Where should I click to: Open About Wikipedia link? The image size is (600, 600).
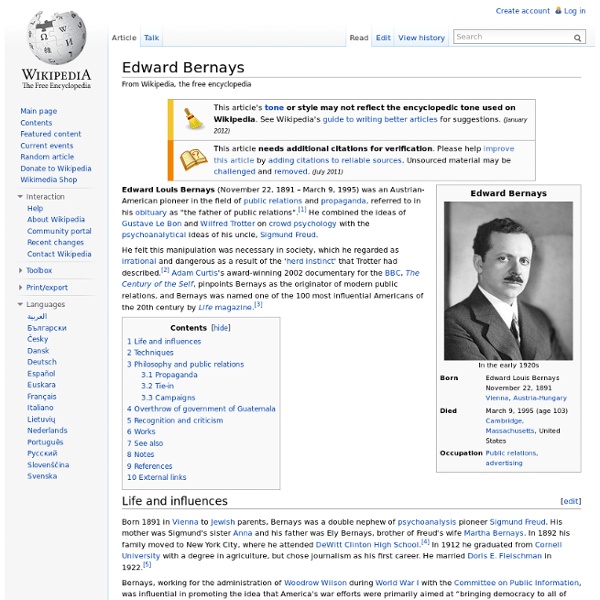[x=56, y=219]
